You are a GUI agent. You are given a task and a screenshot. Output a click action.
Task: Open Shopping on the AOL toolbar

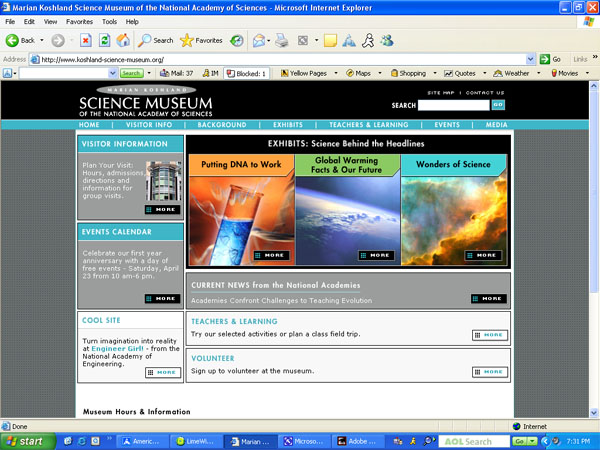(x=408, y=73)
